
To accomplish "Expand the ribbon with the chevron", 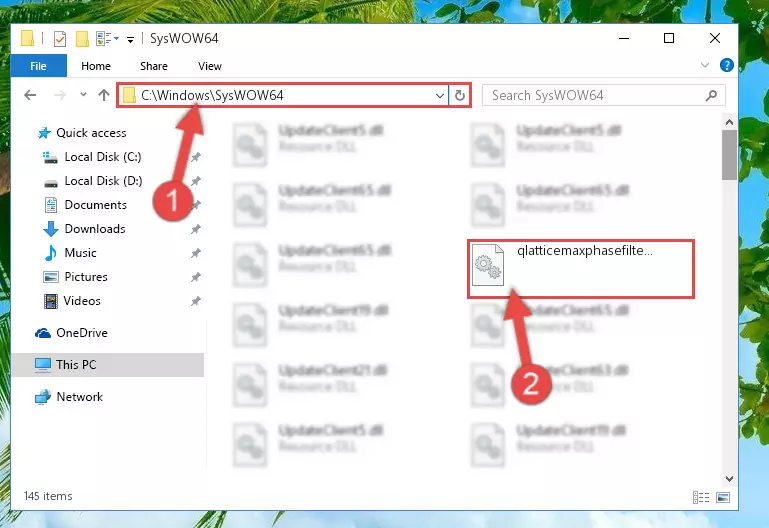I will point(705,65).
